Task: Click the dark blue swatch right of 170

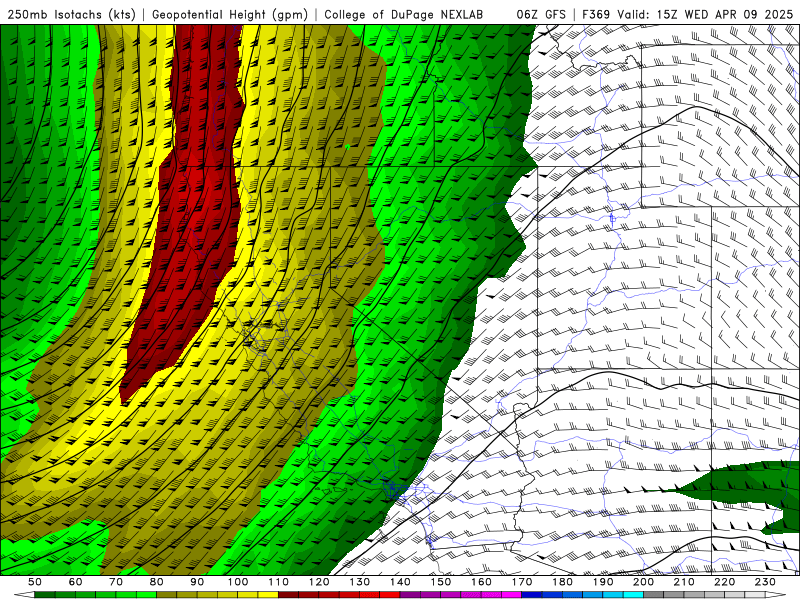Action: [532, 595]
